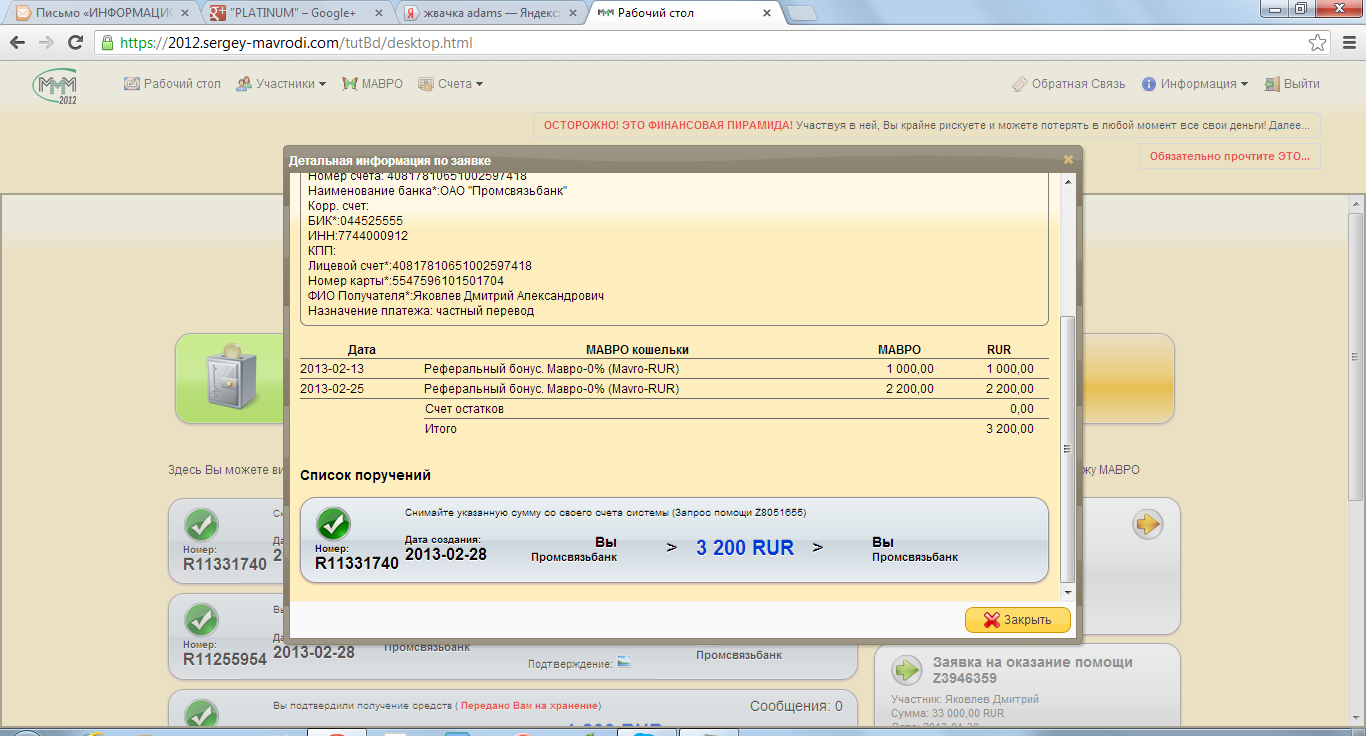Open the Заявка на оказание помощи Z3946359 heading
The height and width of the screenshot is (736, 1366).
(1033, 670)
